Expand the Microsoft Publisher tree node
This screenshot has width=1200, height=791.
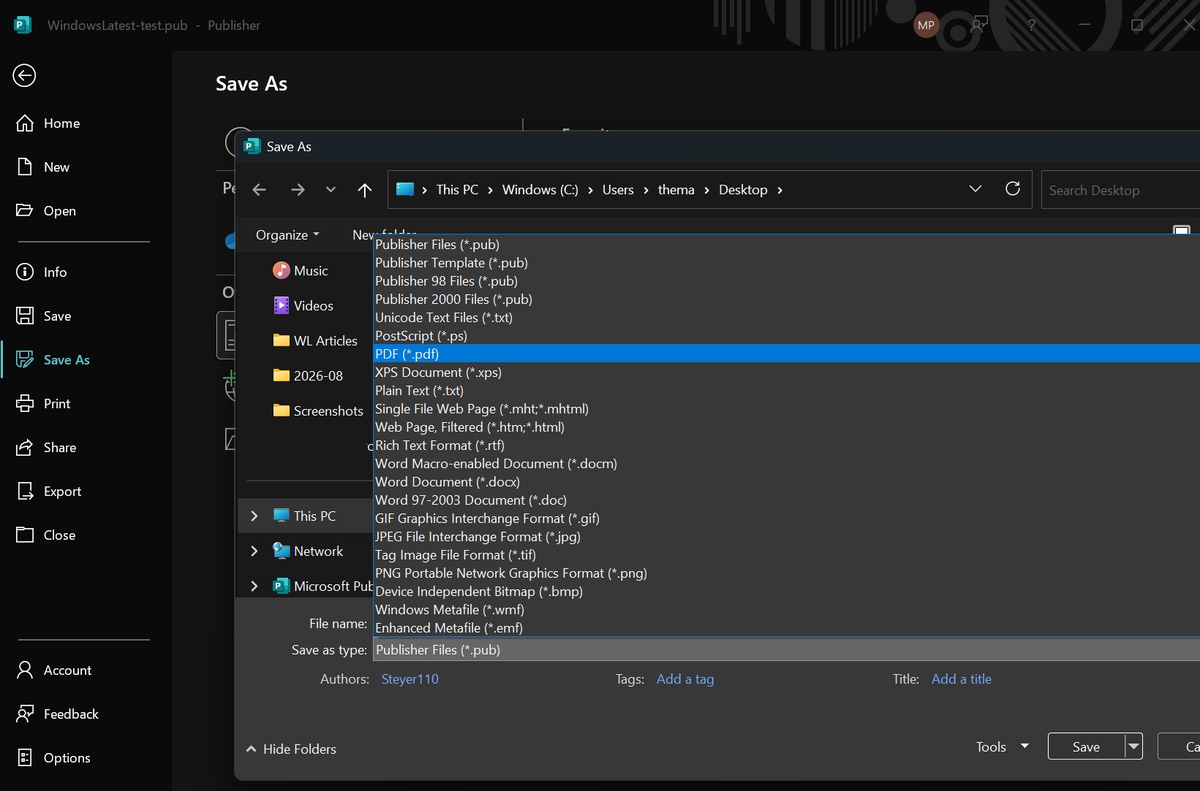click(254, 586)
